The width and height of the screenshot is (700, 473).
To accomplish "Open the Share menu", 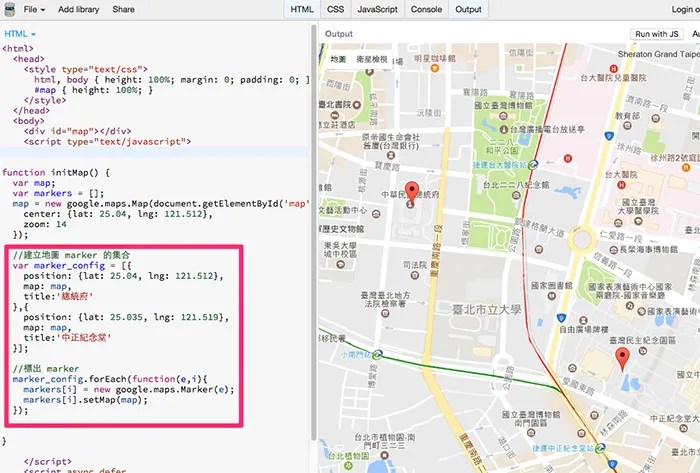I will pos(123,9).
